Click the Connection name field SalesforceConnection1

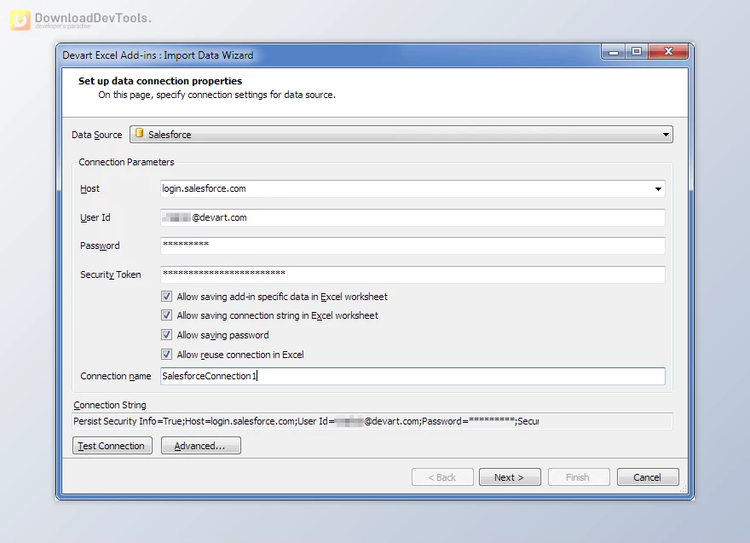[413, 376]
